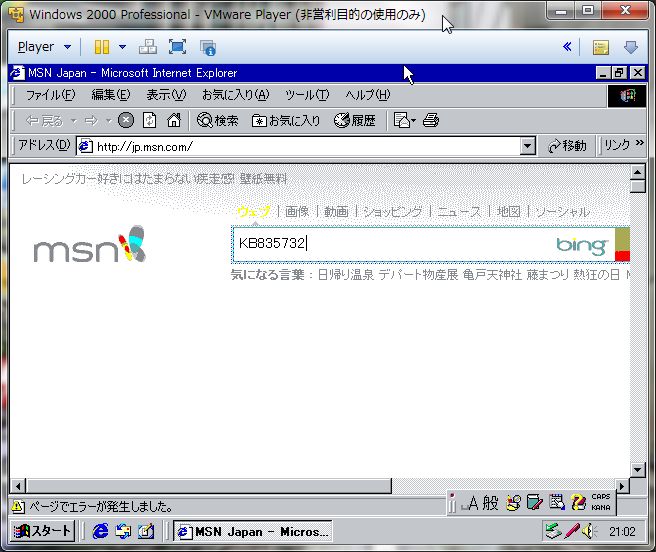Image resolution: width=656 pixels, height=552 pixels.
Task: Click the bing search submit button
Action: tap(622, 244)
